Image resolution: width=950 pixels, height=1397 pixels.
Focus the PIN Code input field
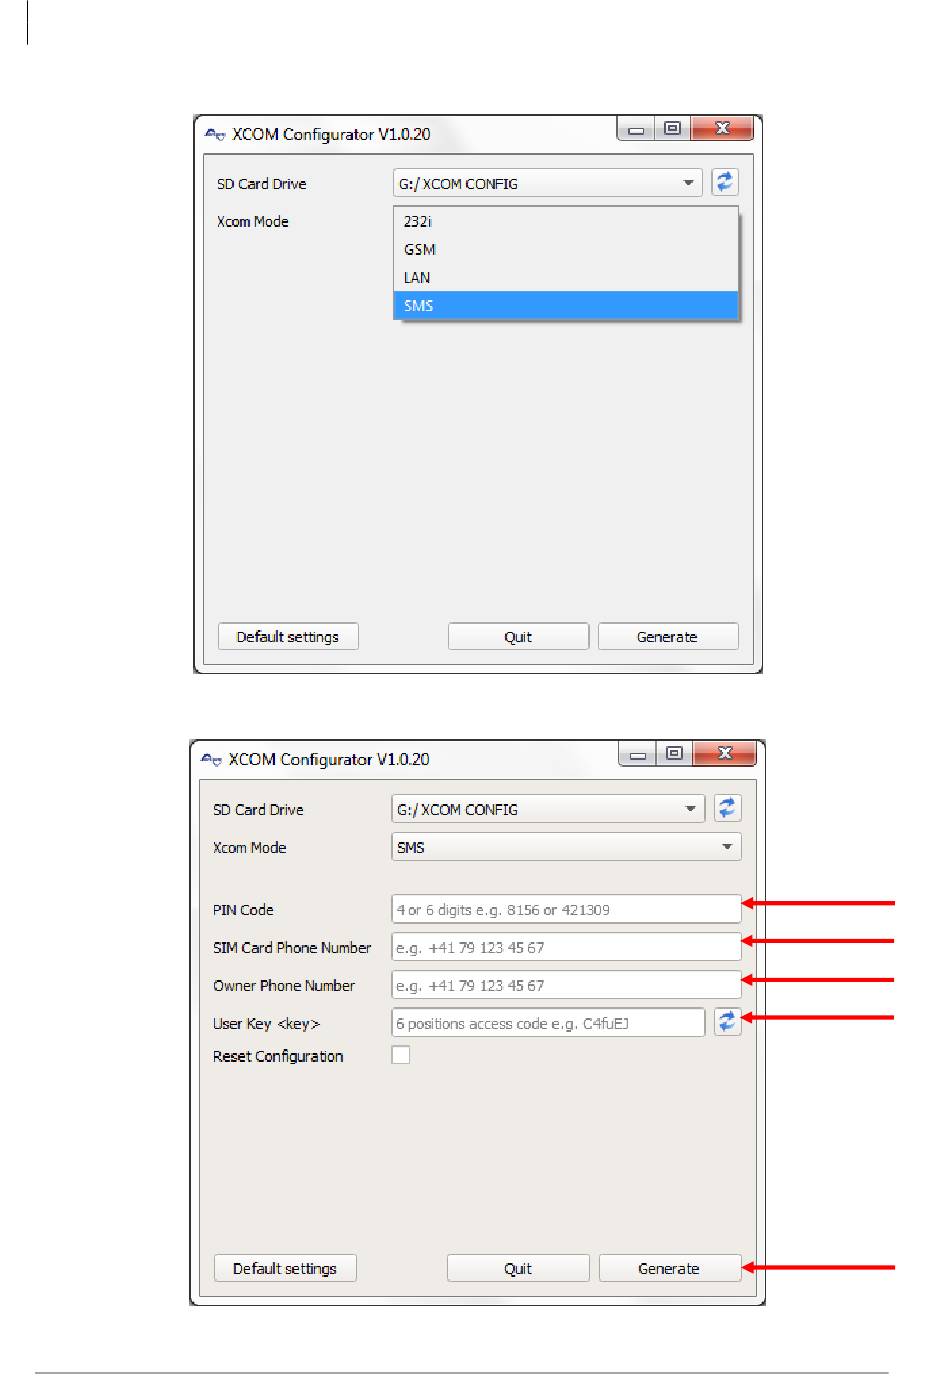[x=566, y=909]
